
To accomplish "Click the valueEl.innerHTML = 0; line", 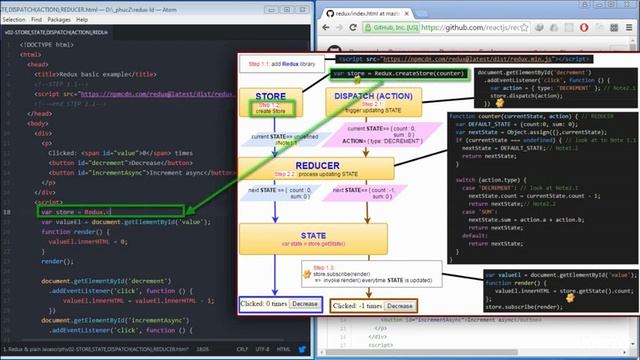I will tap(88, 242).
